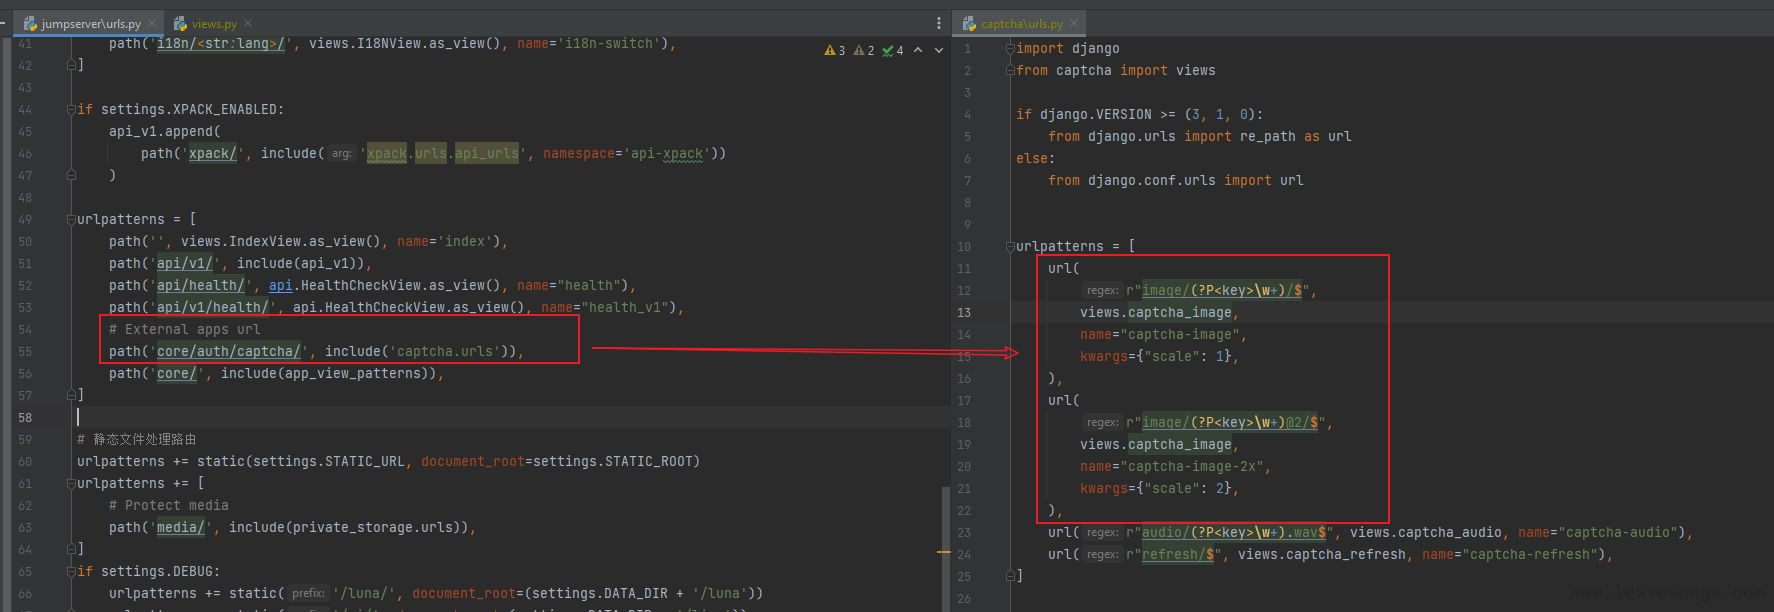The image size is (1774, 612).
Task: Collapse the urlpatterns list on line 49
Action: coord(71,219)
